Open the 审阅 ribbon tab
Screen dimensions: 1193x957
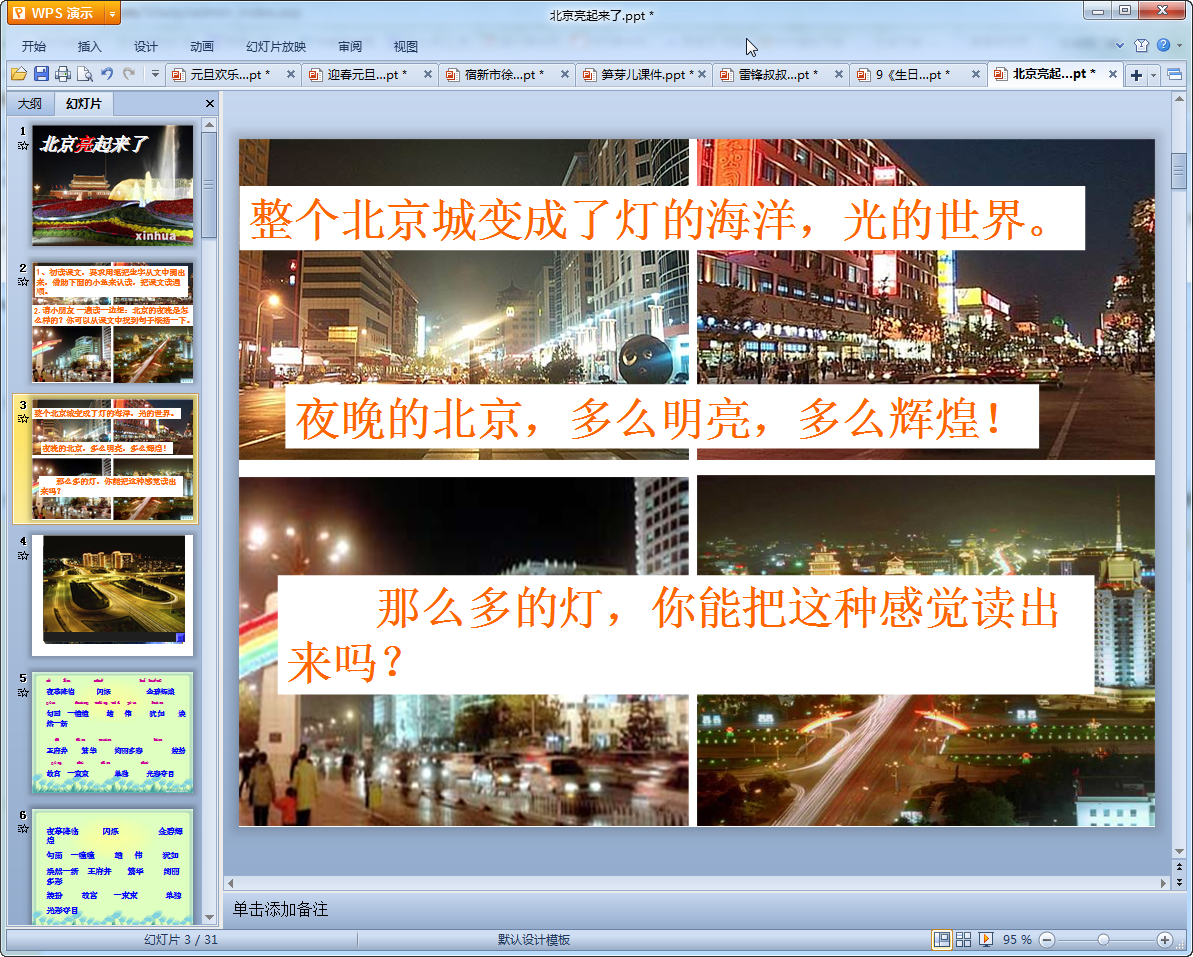click(x=350, y=46)
